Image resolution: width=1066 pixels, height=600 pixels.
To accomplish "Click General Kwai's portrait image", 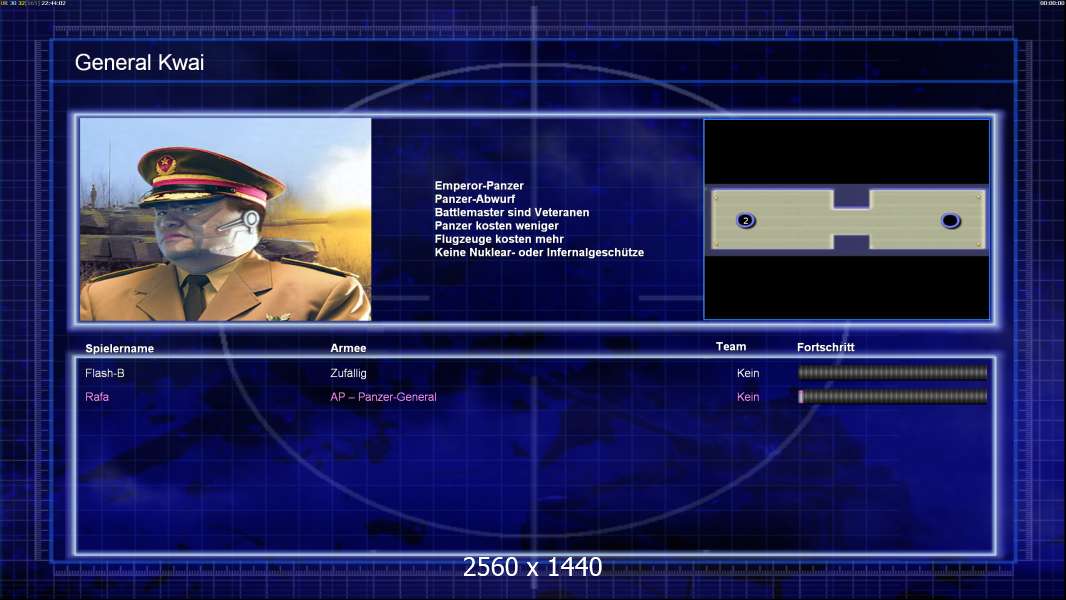I will (226, 219).
